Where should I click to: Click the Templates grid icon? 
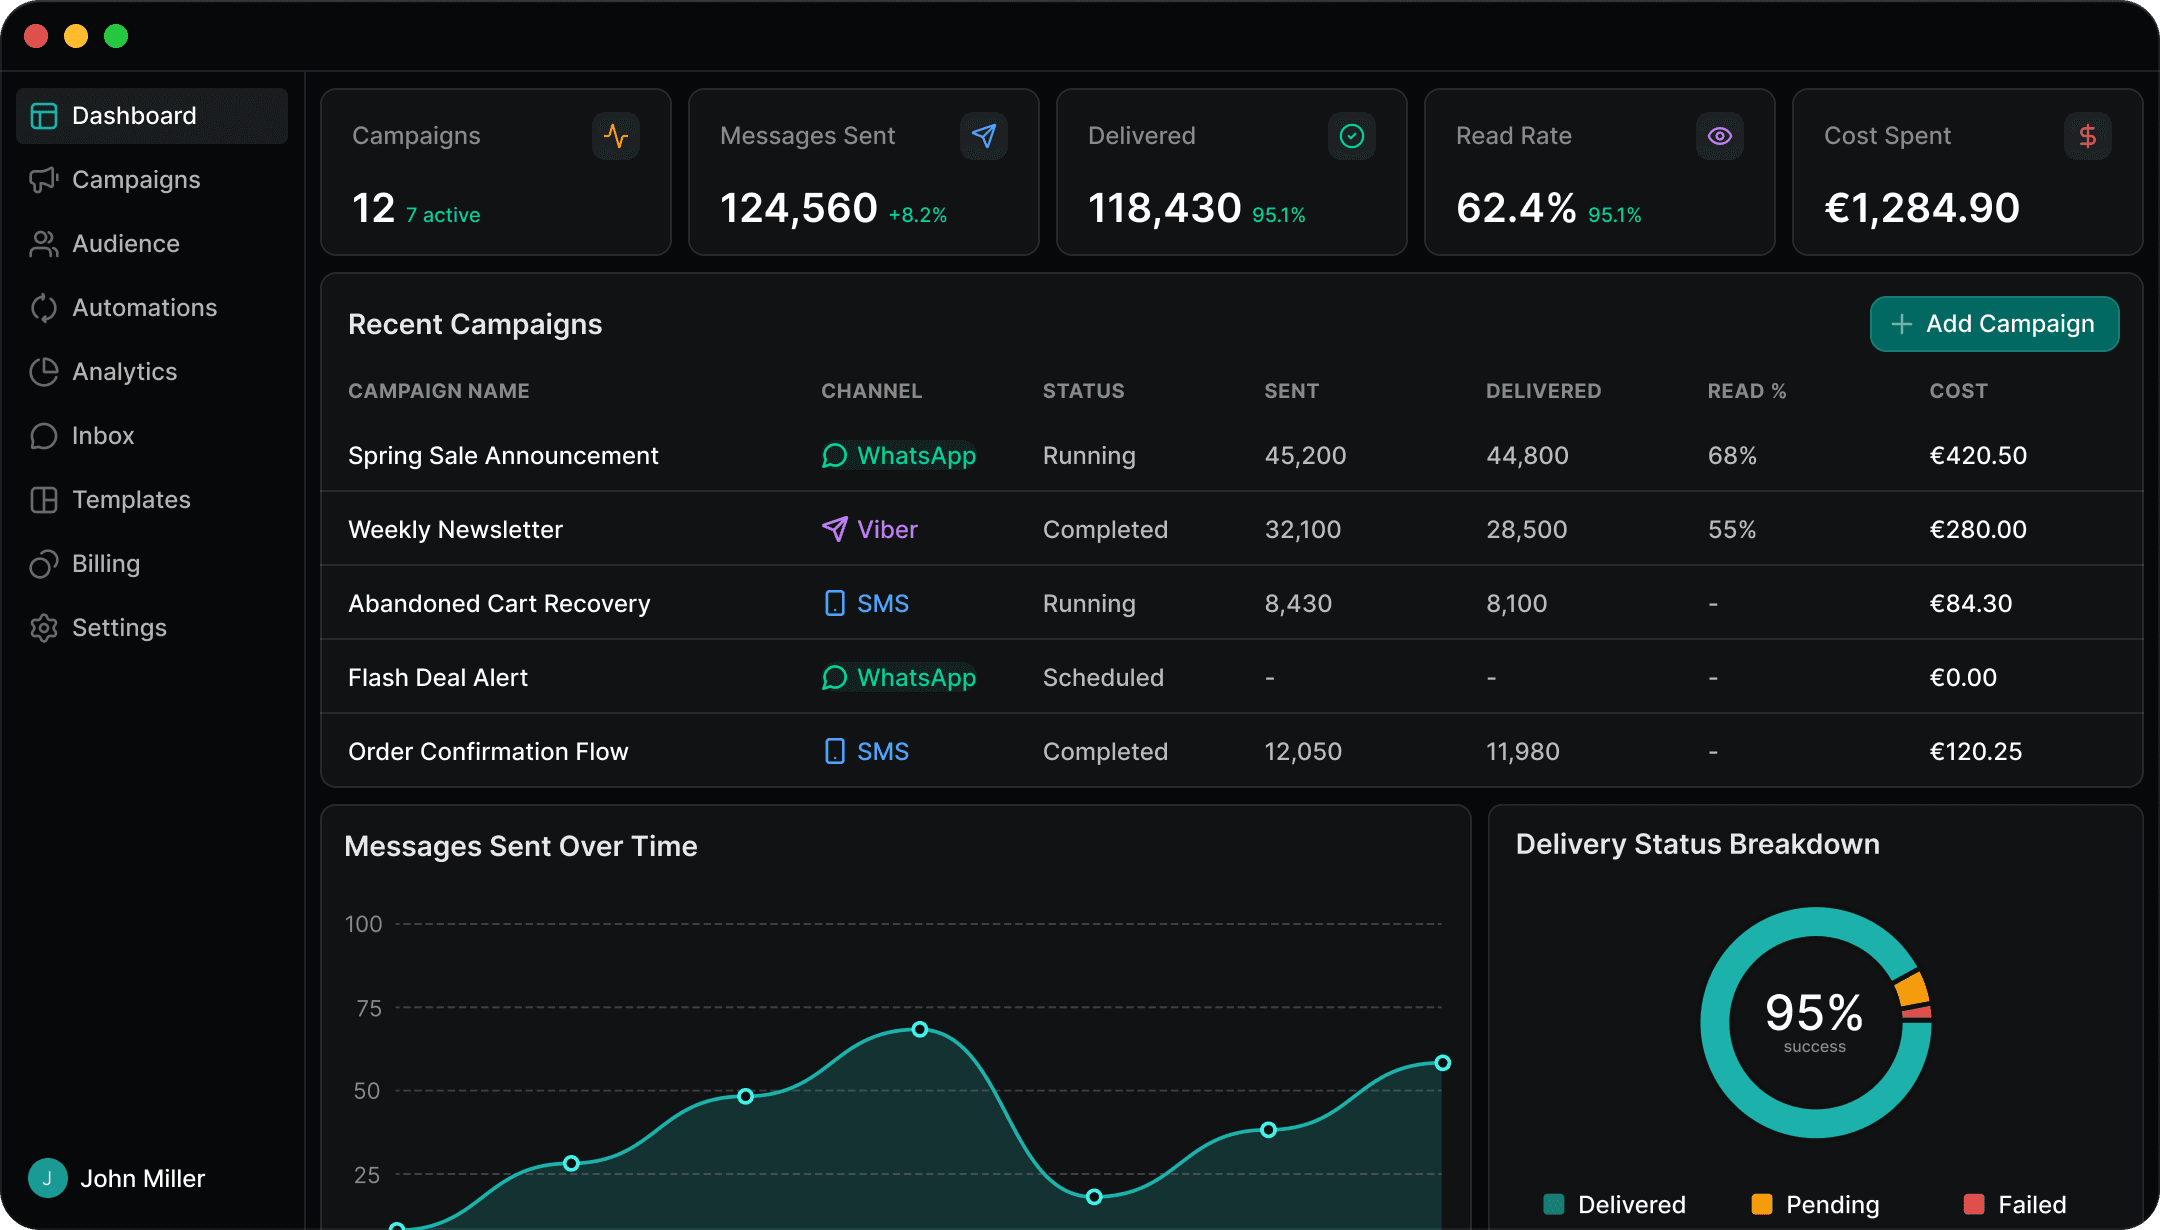[44, 500]
